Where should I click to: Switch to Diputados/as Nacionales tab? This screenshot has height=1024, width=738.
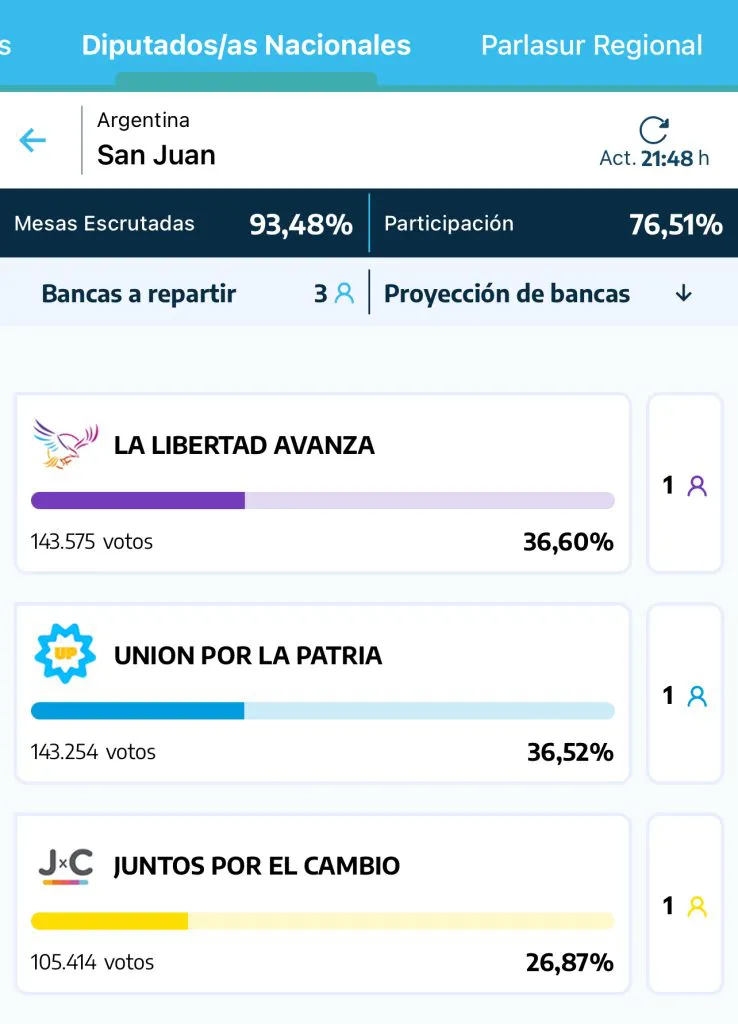246,46
